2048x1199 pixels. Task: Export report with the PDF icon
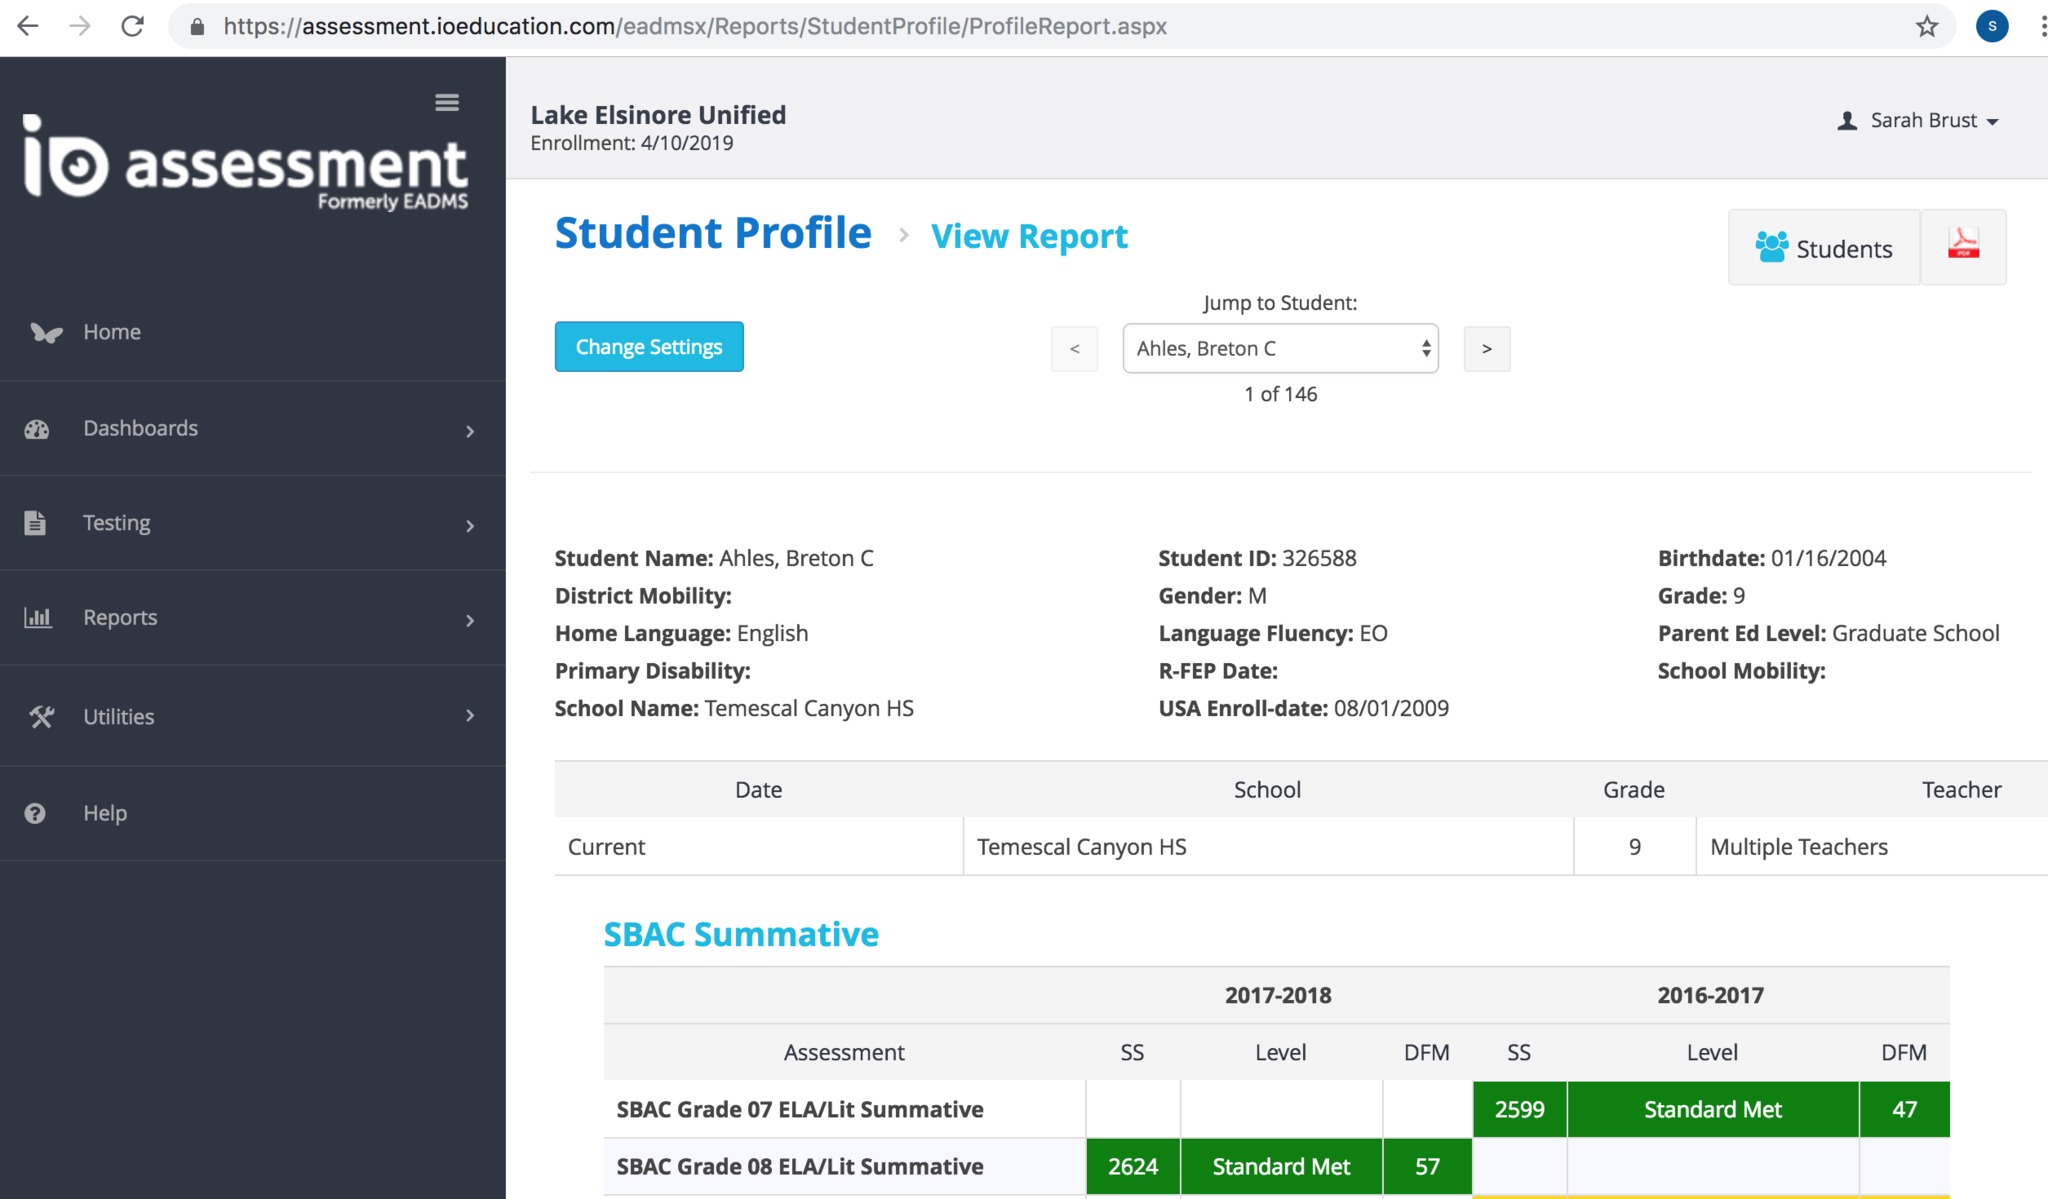(x=1963, y=246)
